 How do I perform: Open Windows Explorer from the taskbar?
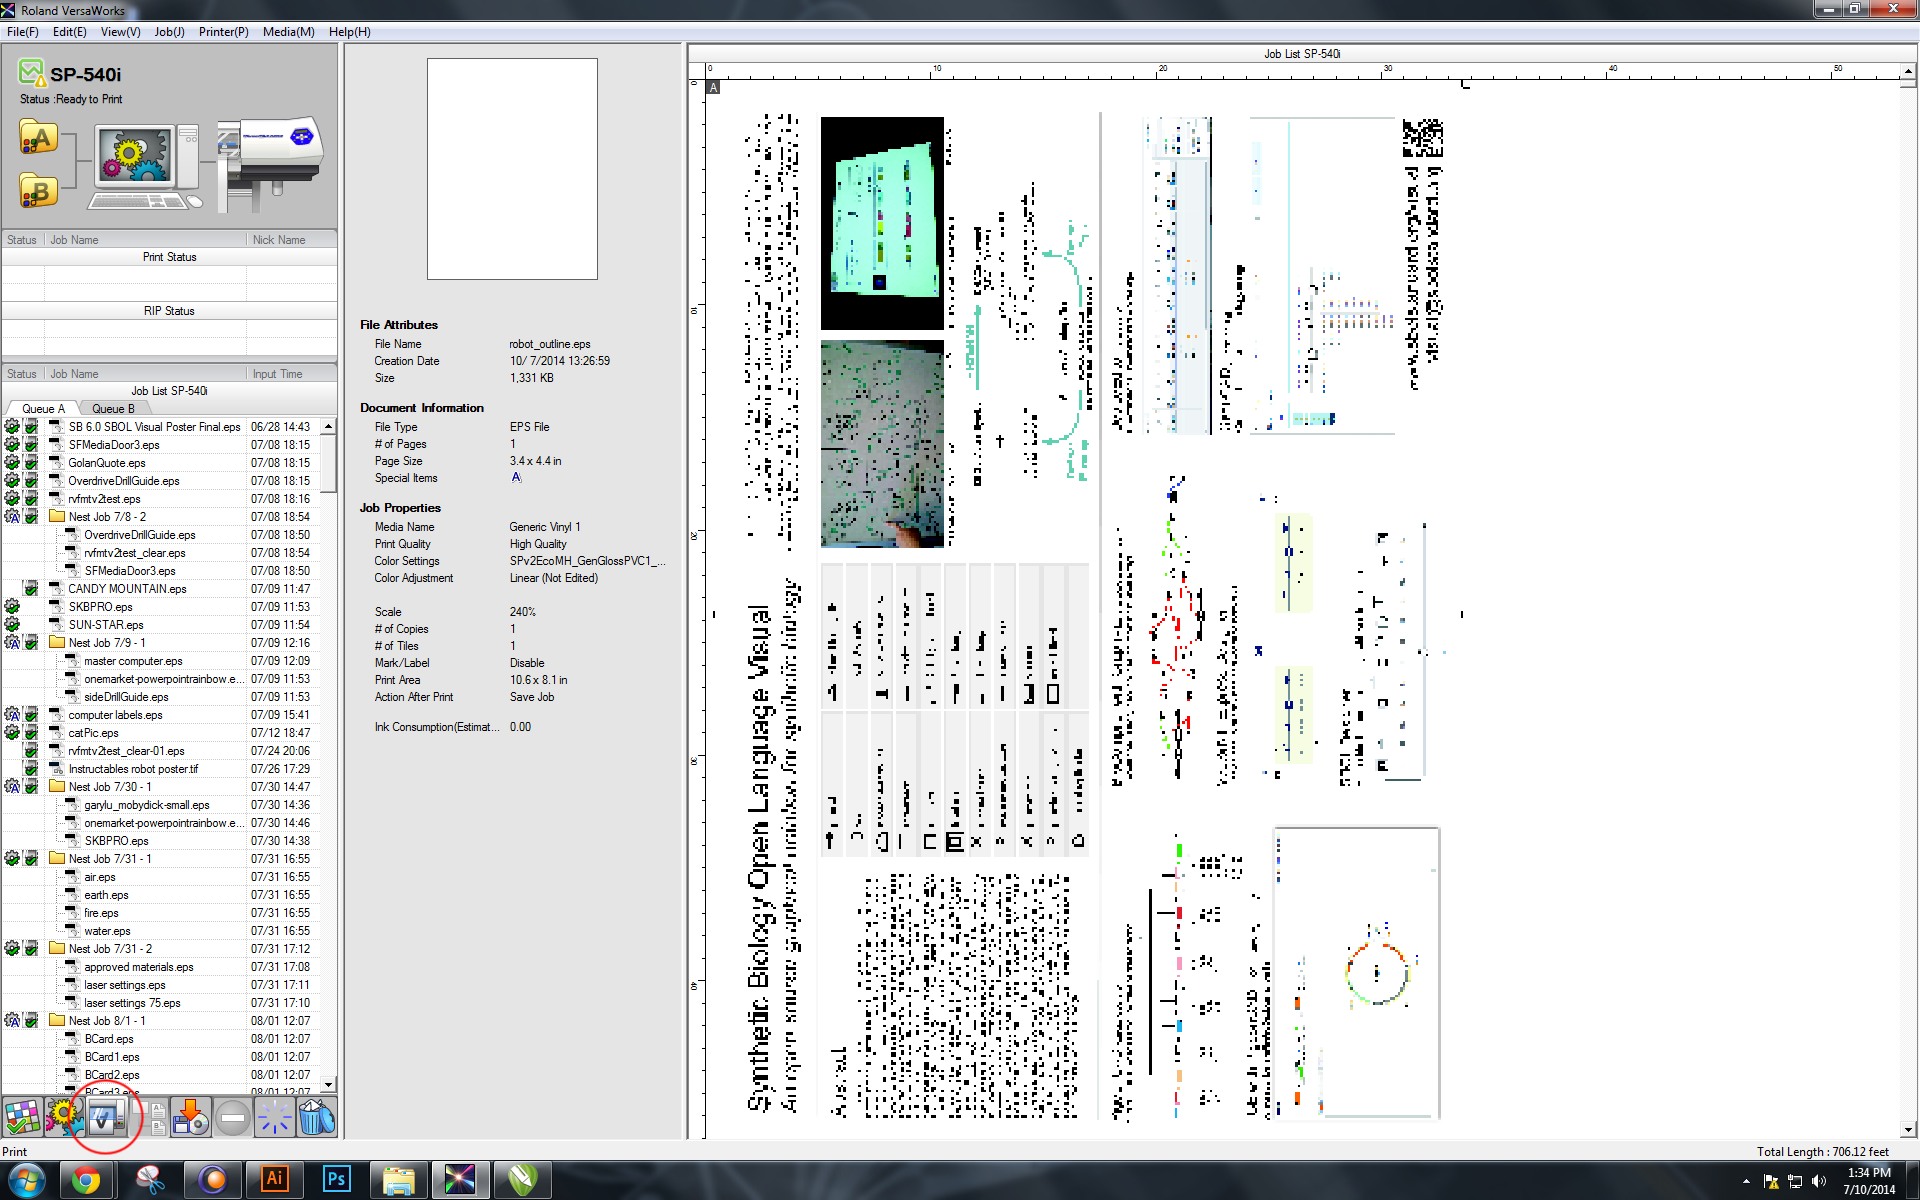click(x=398, y=1181)
